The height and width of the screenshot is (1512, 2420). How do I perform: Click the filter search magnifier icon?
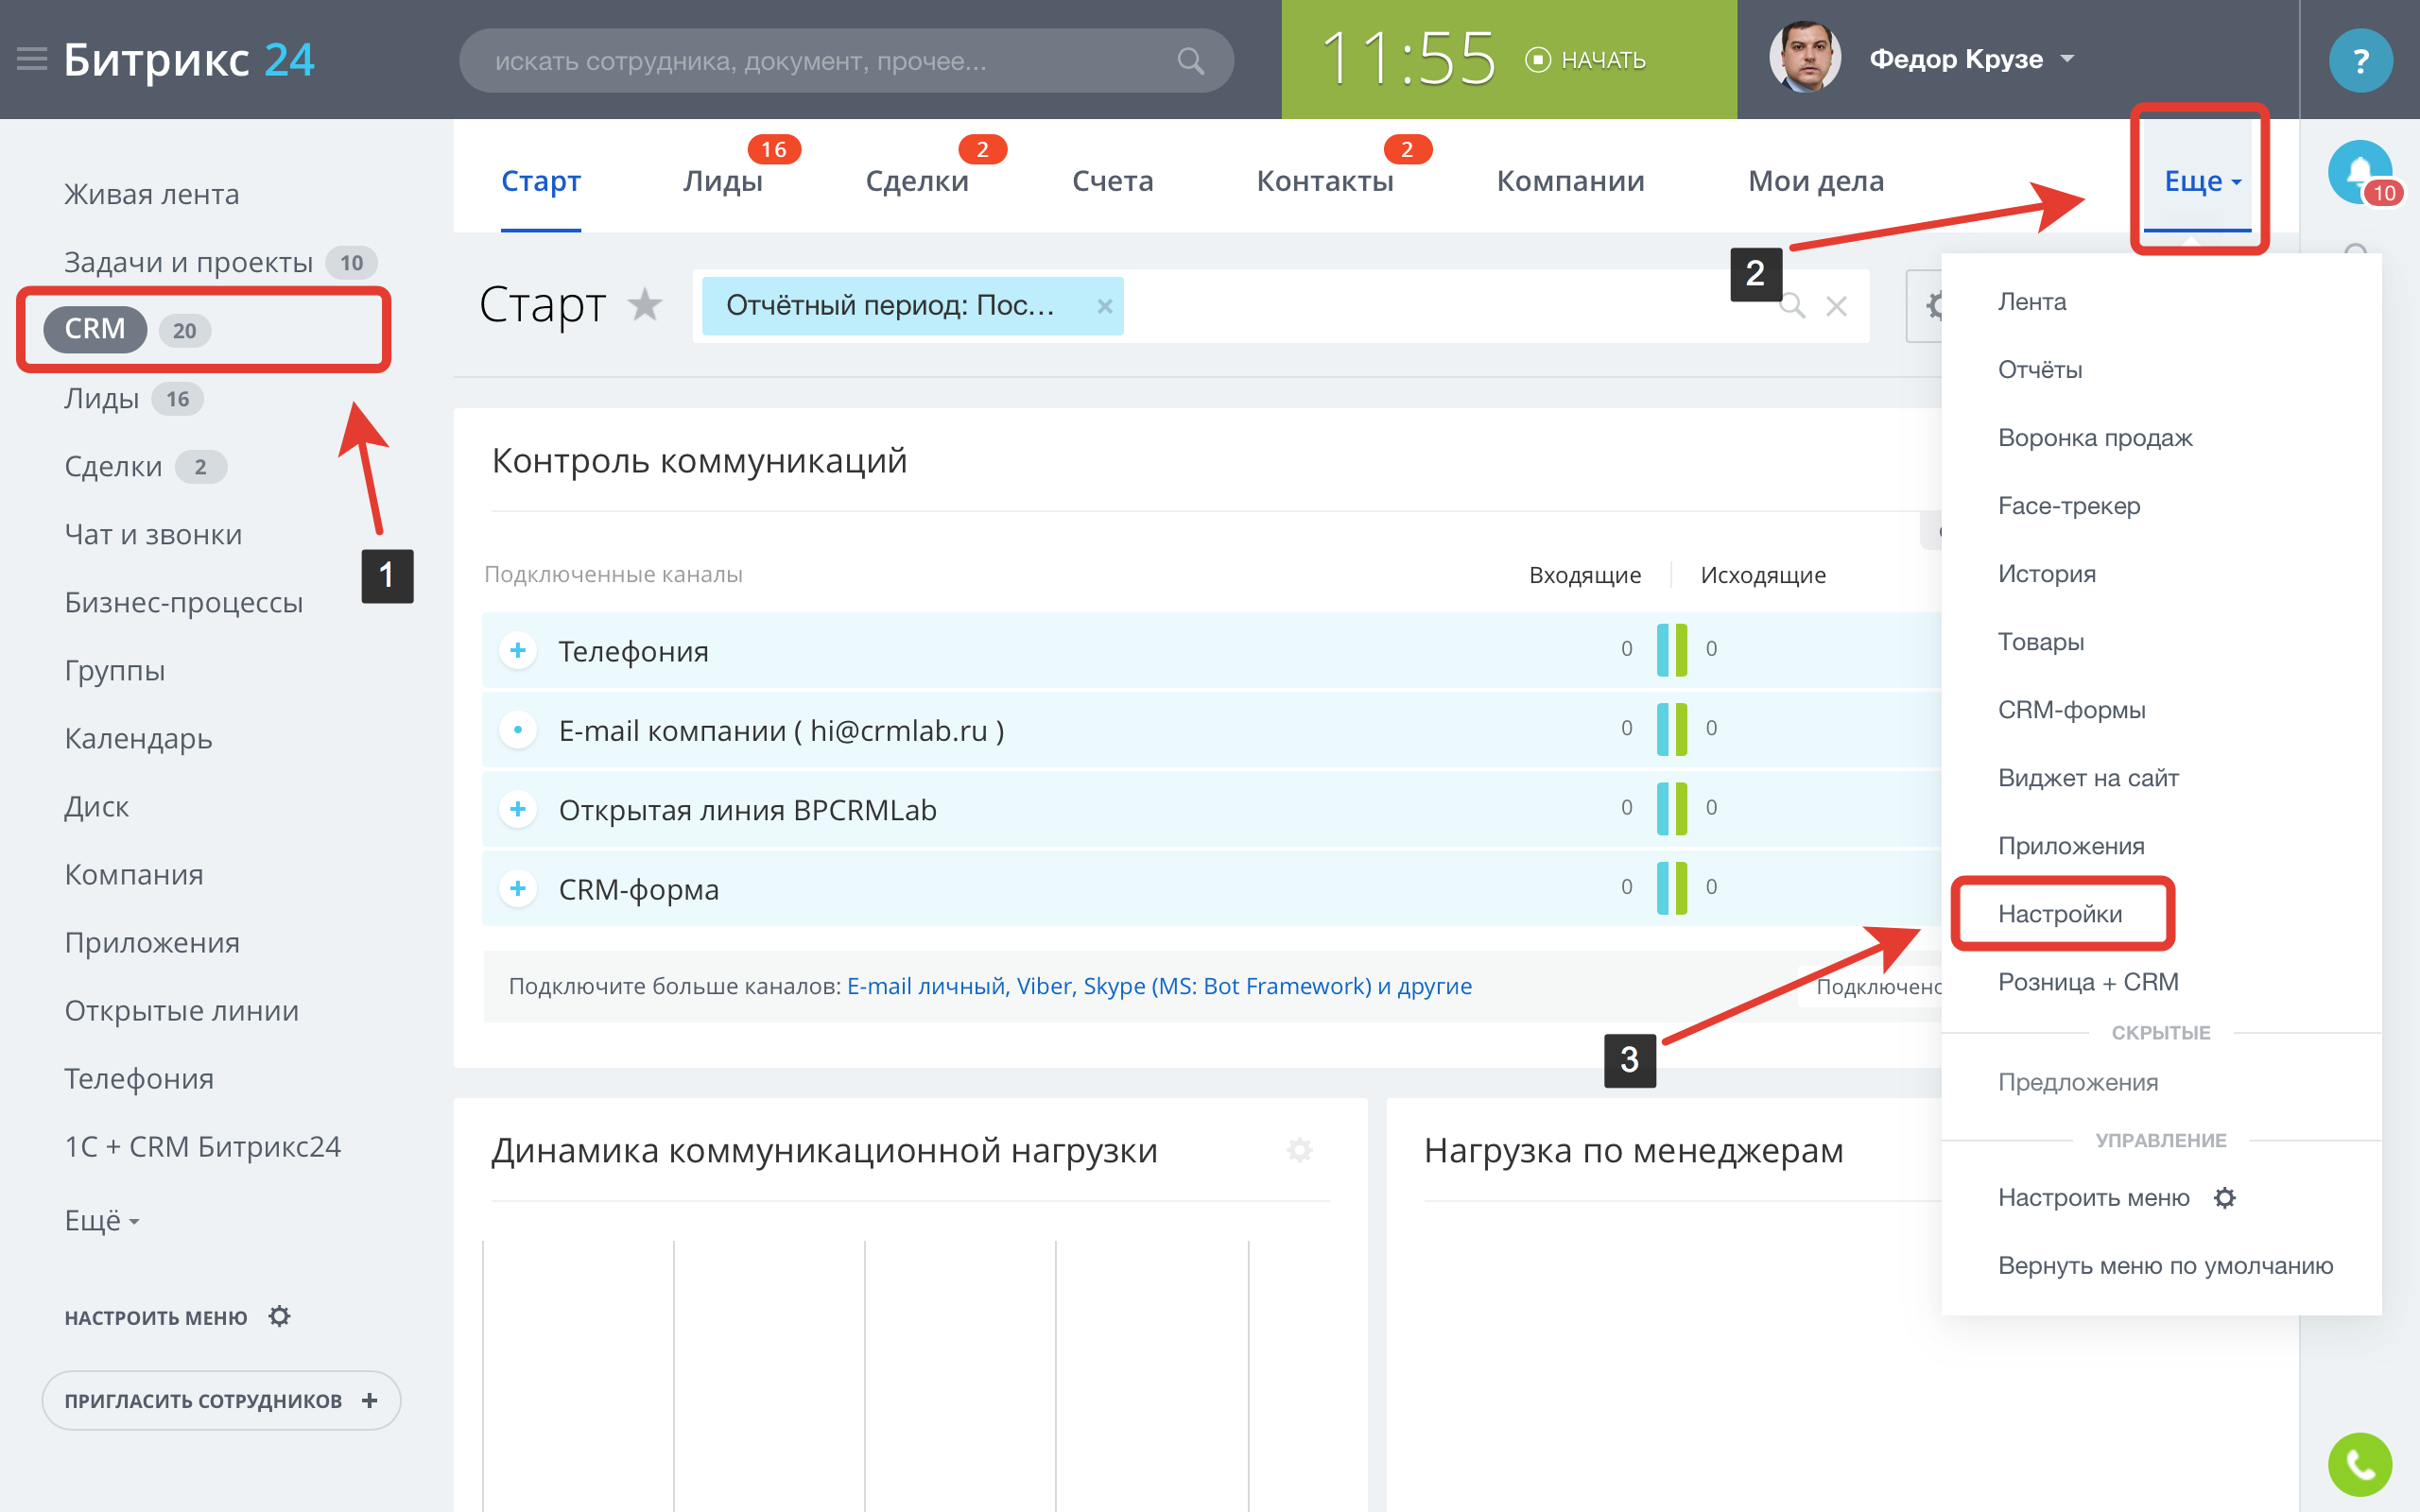pos(1792,306)
